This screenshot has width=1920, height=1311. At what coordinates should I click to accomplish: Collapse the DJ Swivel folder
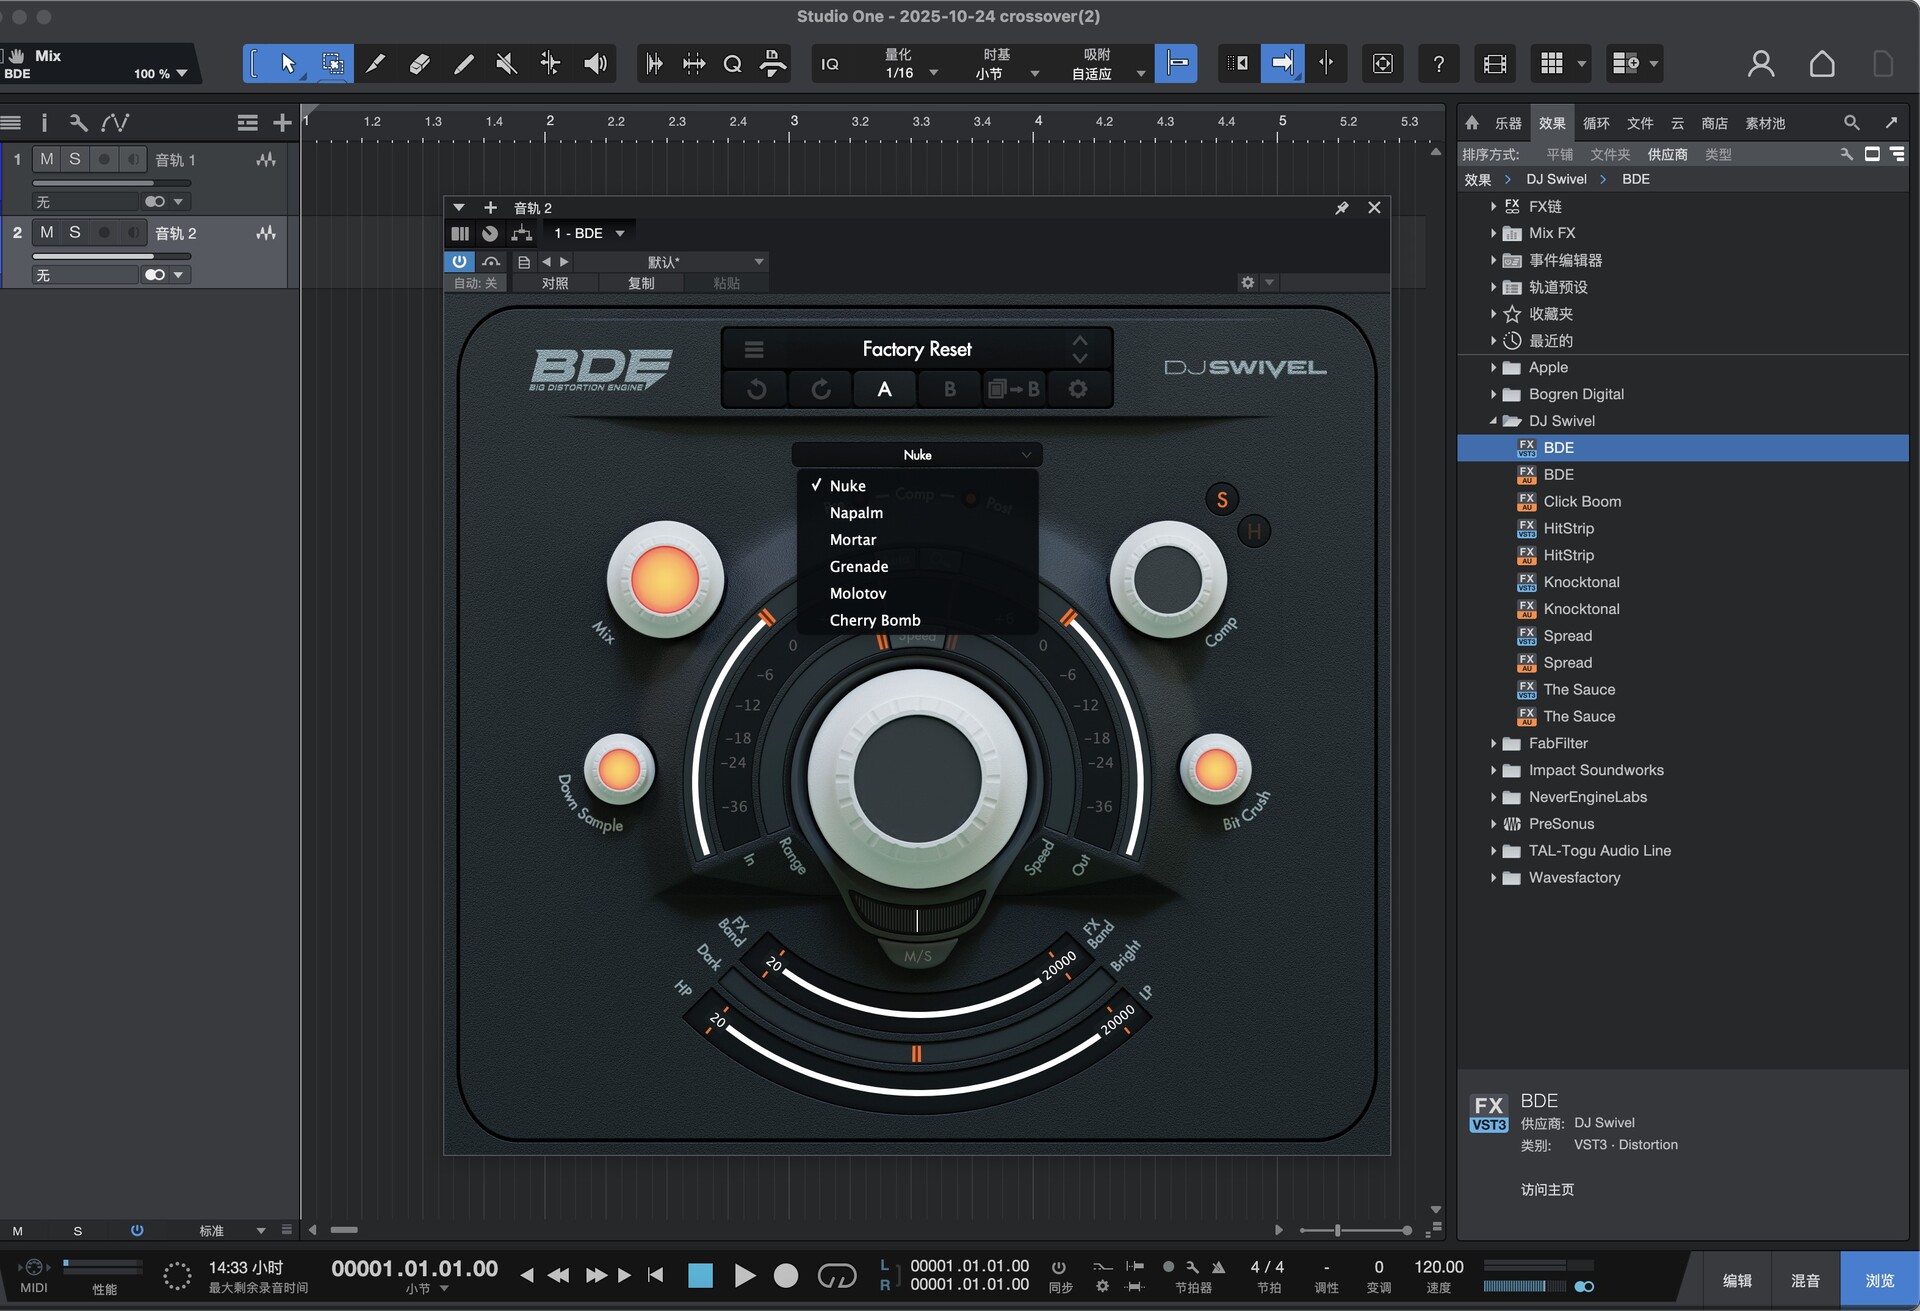coord(1494,421)
